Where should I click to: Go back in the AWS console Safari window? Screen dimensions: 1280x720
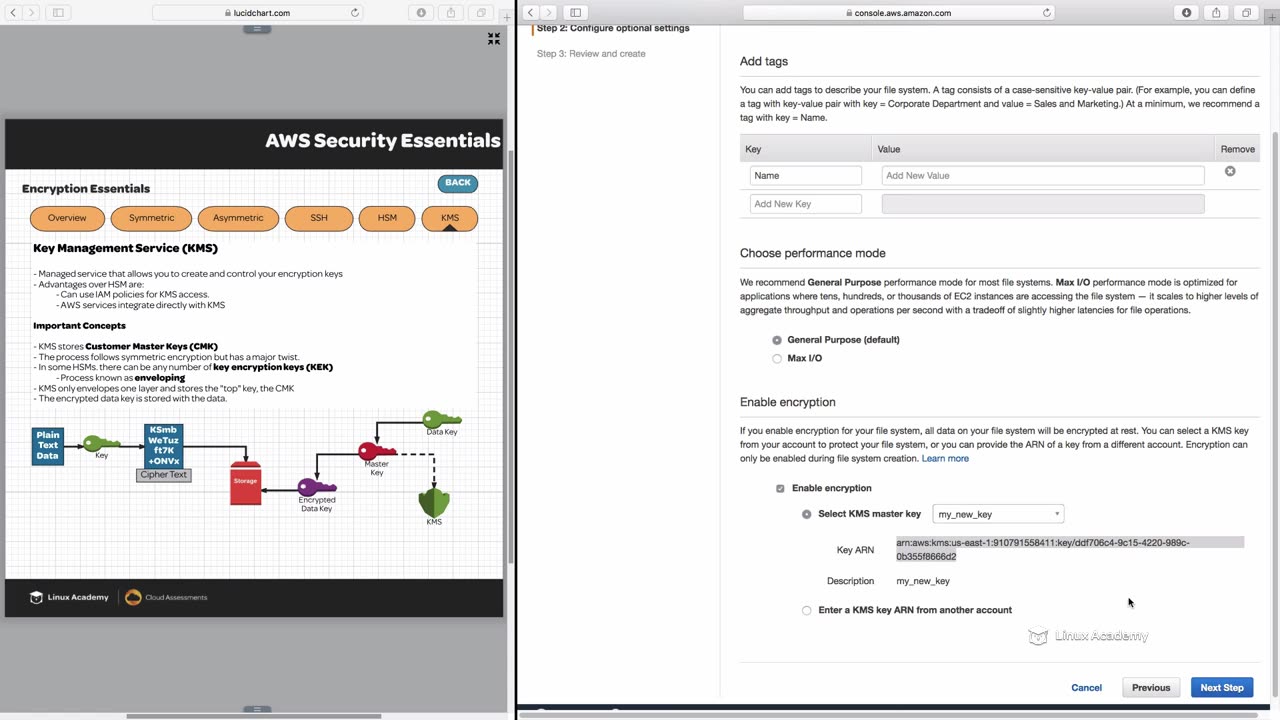(x=531, y=13)
